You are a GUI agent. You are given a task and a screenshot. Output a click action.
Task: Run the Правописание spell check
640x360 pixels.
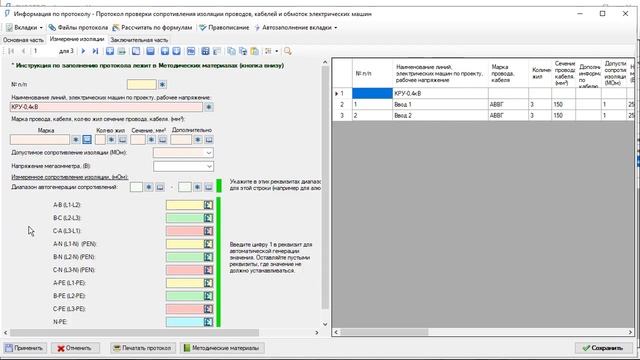224,28
